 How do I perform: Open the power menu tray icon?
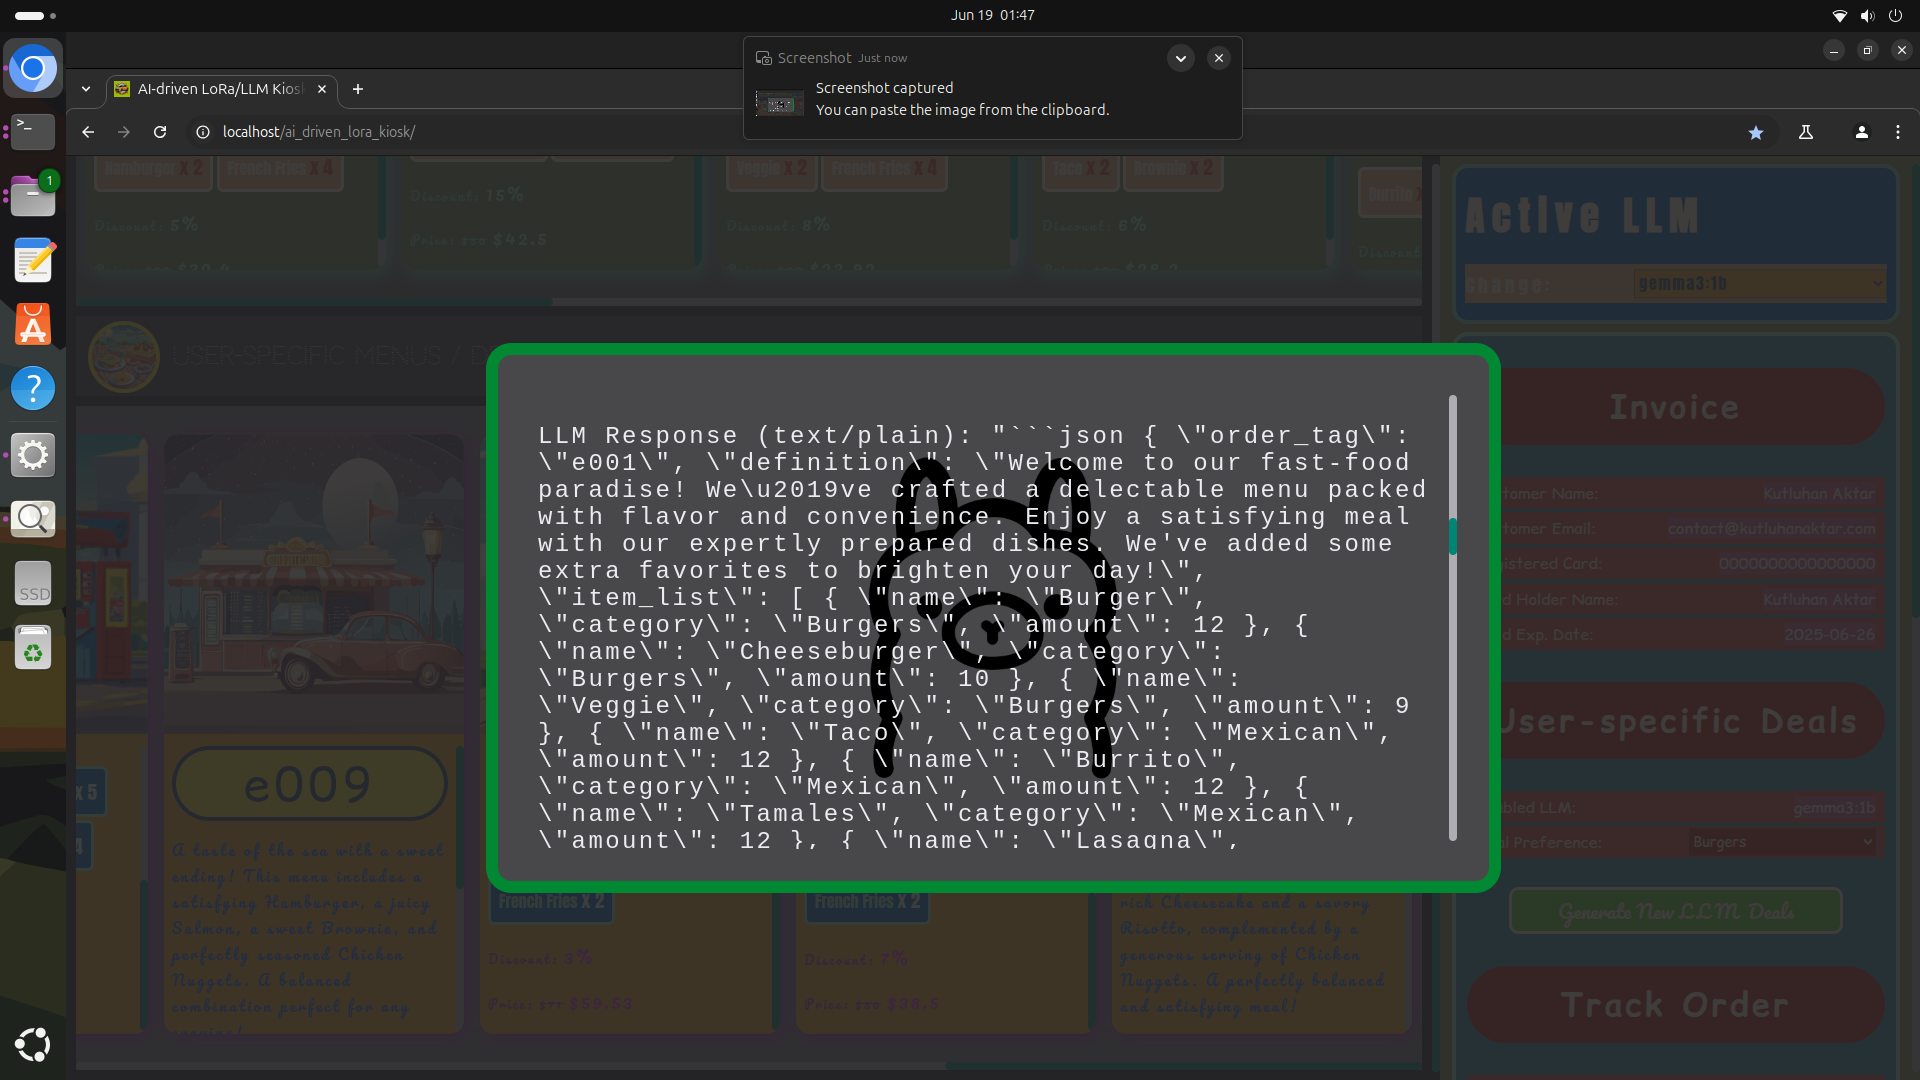tap(1895, 16)
